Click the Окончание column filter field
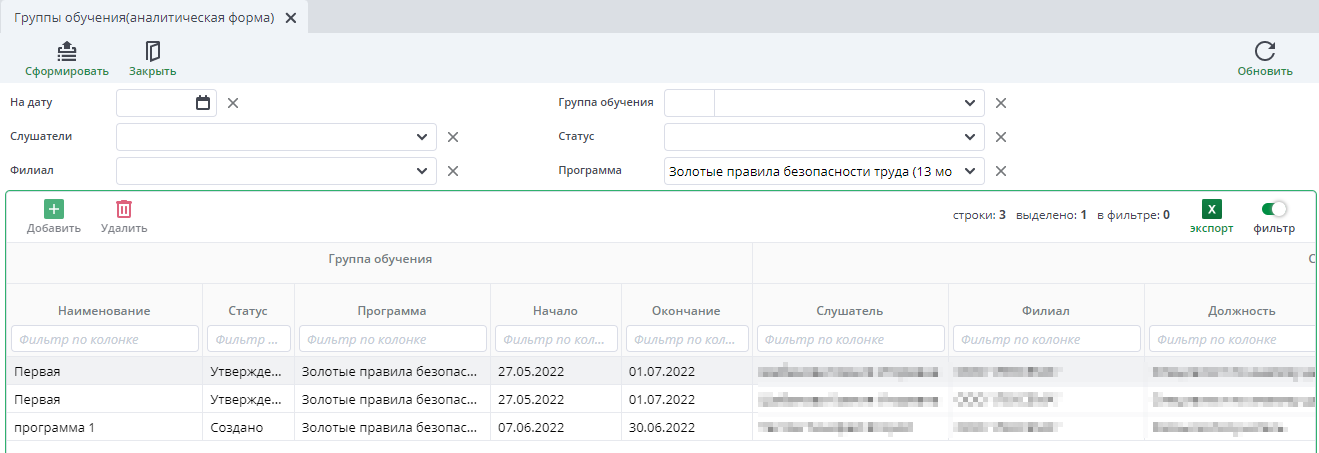 point(686,339)
